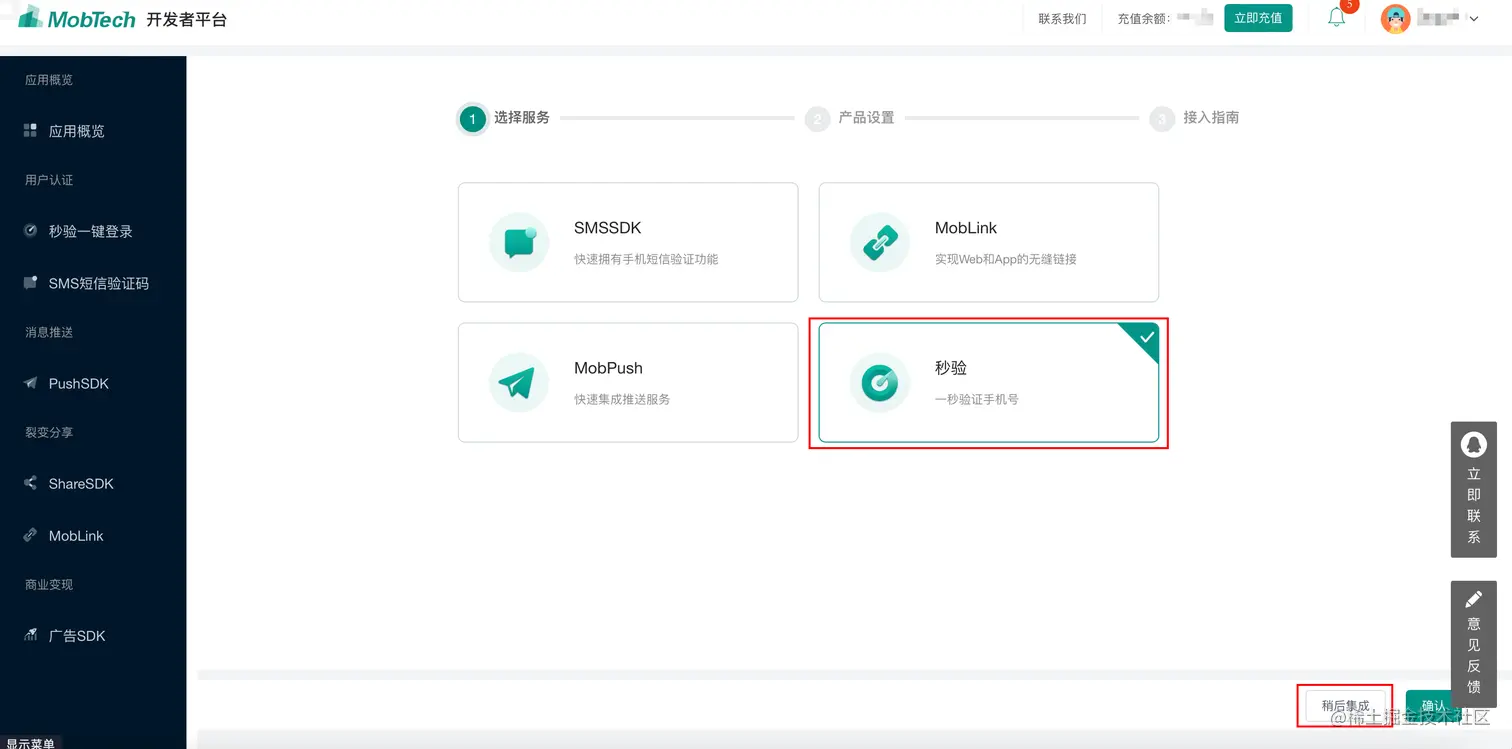This screenshot has width=1512, height=749.
Task: Click the 用户认证 section header
Action: (49, 180)
